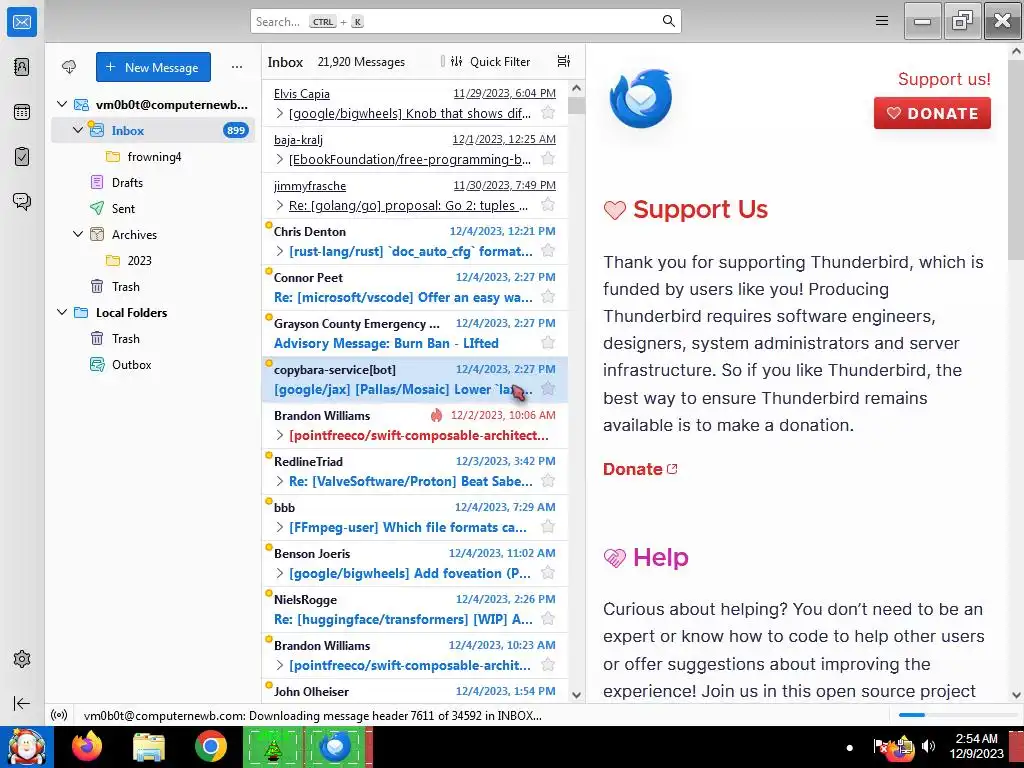
Task: Toggle the Quick Filter button
Action: (492, 61)
